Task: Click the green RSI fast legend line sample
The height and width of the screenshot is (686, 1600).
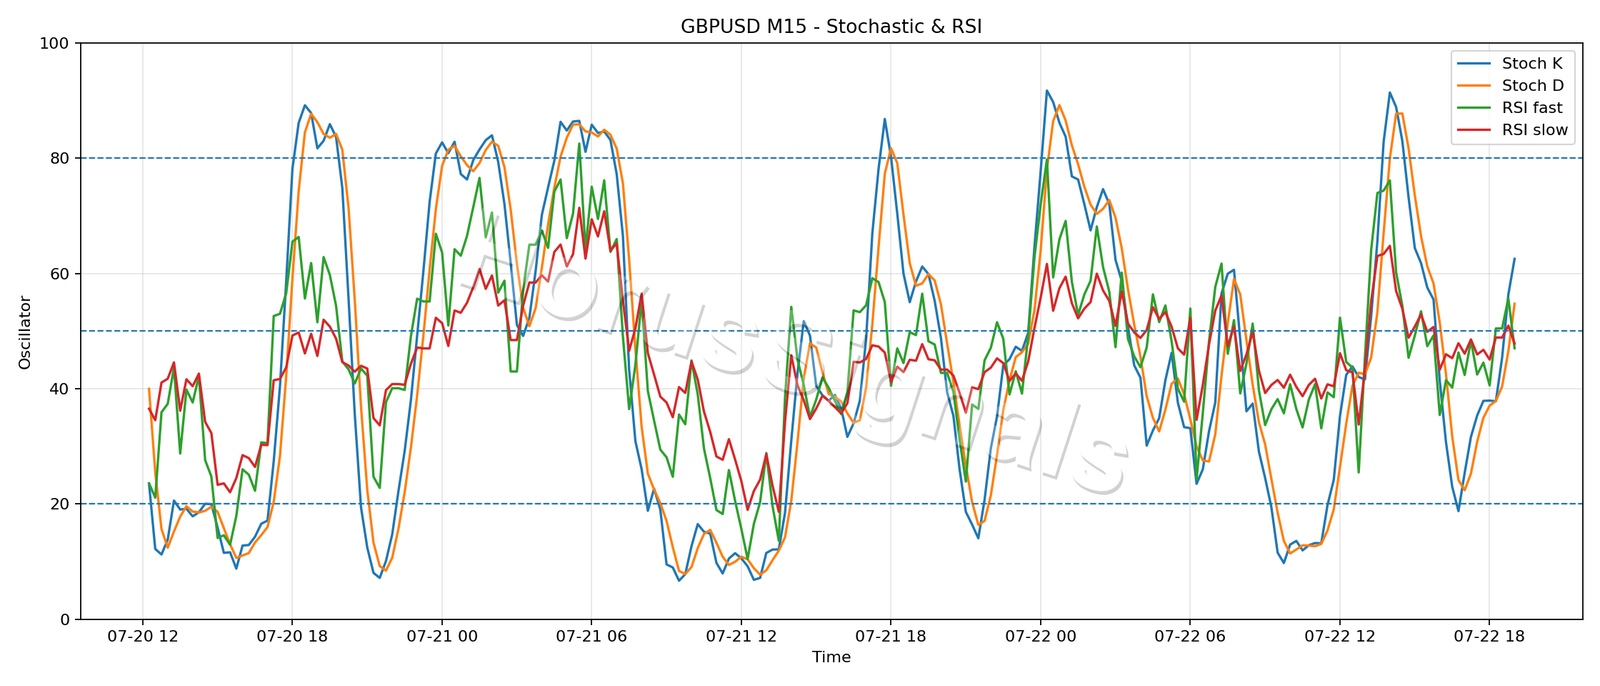Action: (x=1474, y=108)
